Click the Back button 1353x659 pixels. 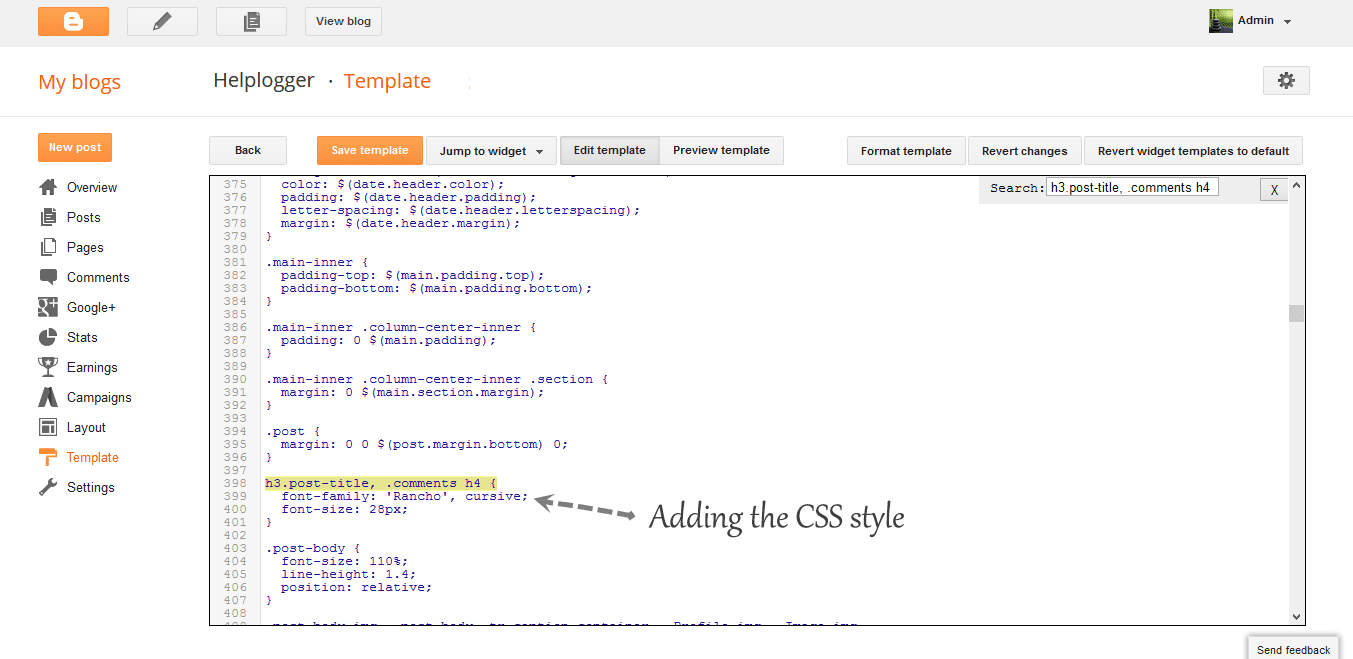click(248, 150)
